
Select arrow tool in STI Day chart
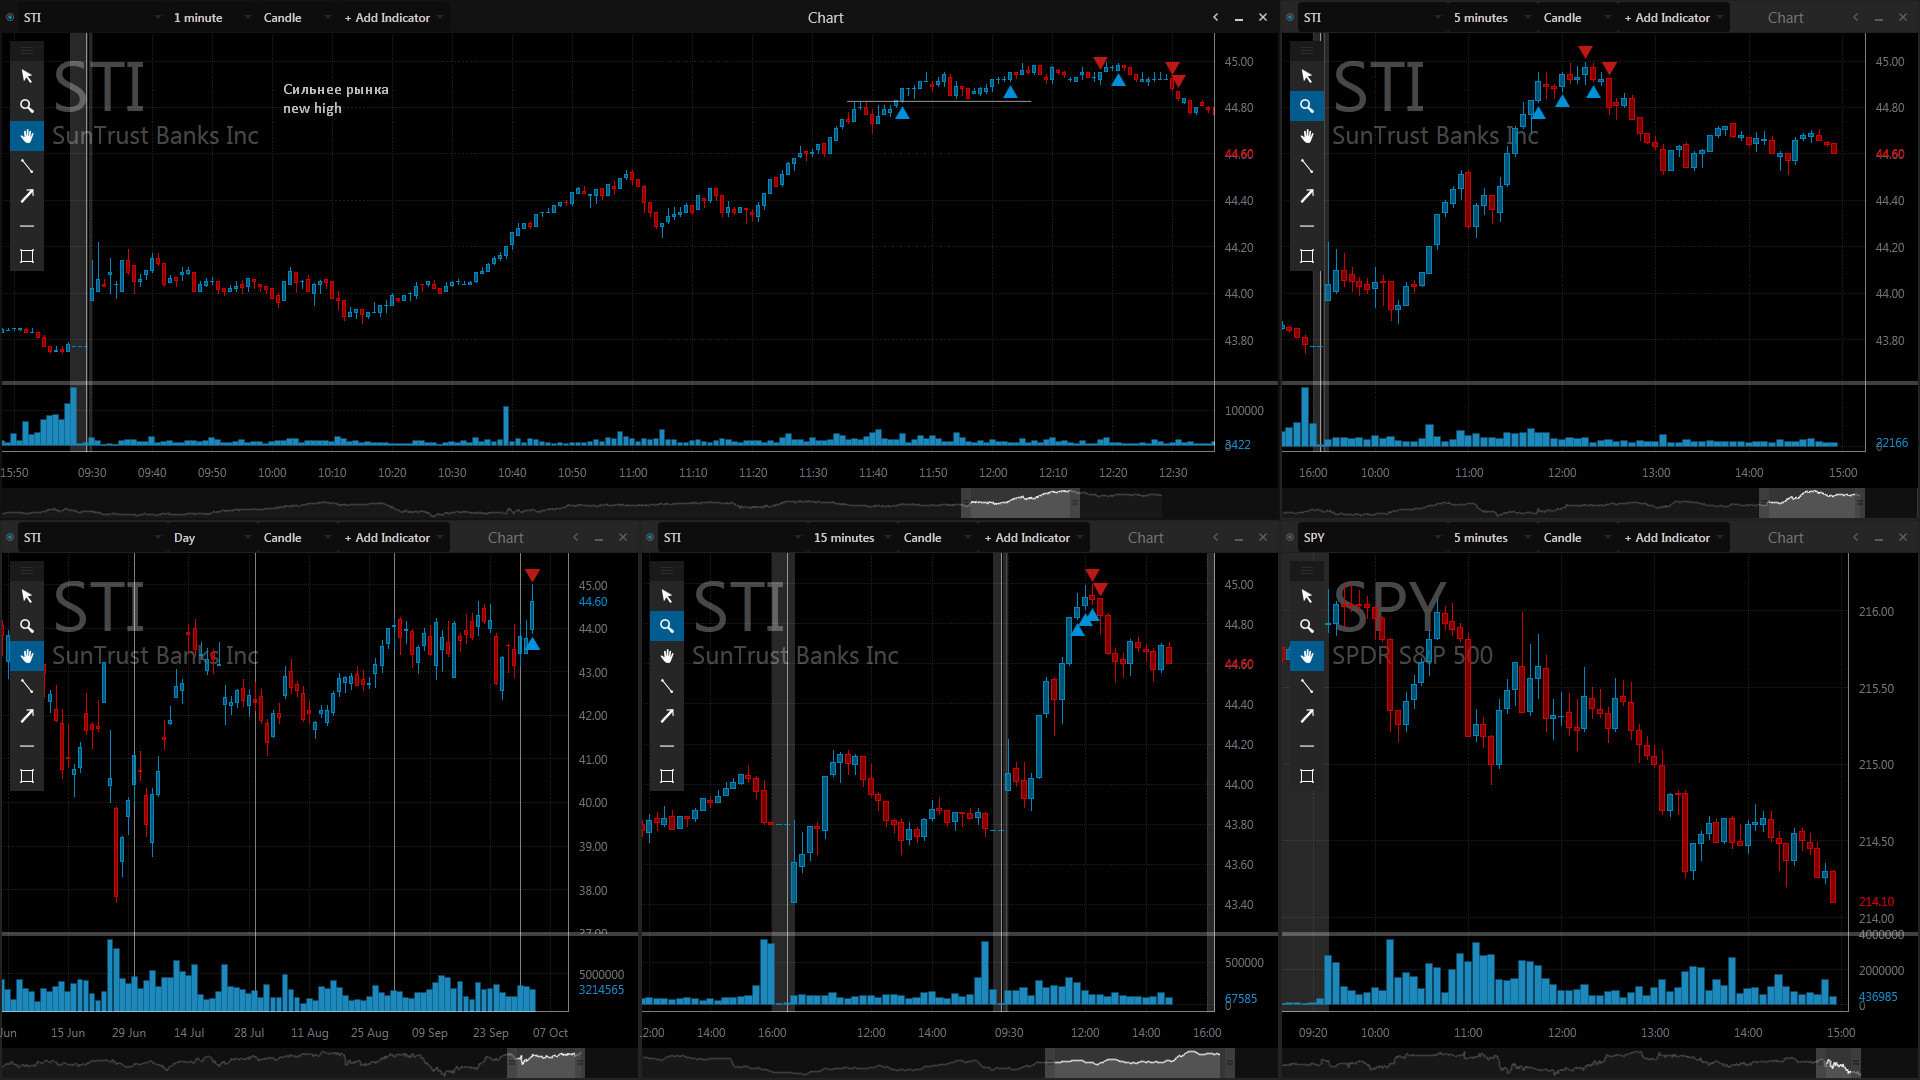pos(27,716)
